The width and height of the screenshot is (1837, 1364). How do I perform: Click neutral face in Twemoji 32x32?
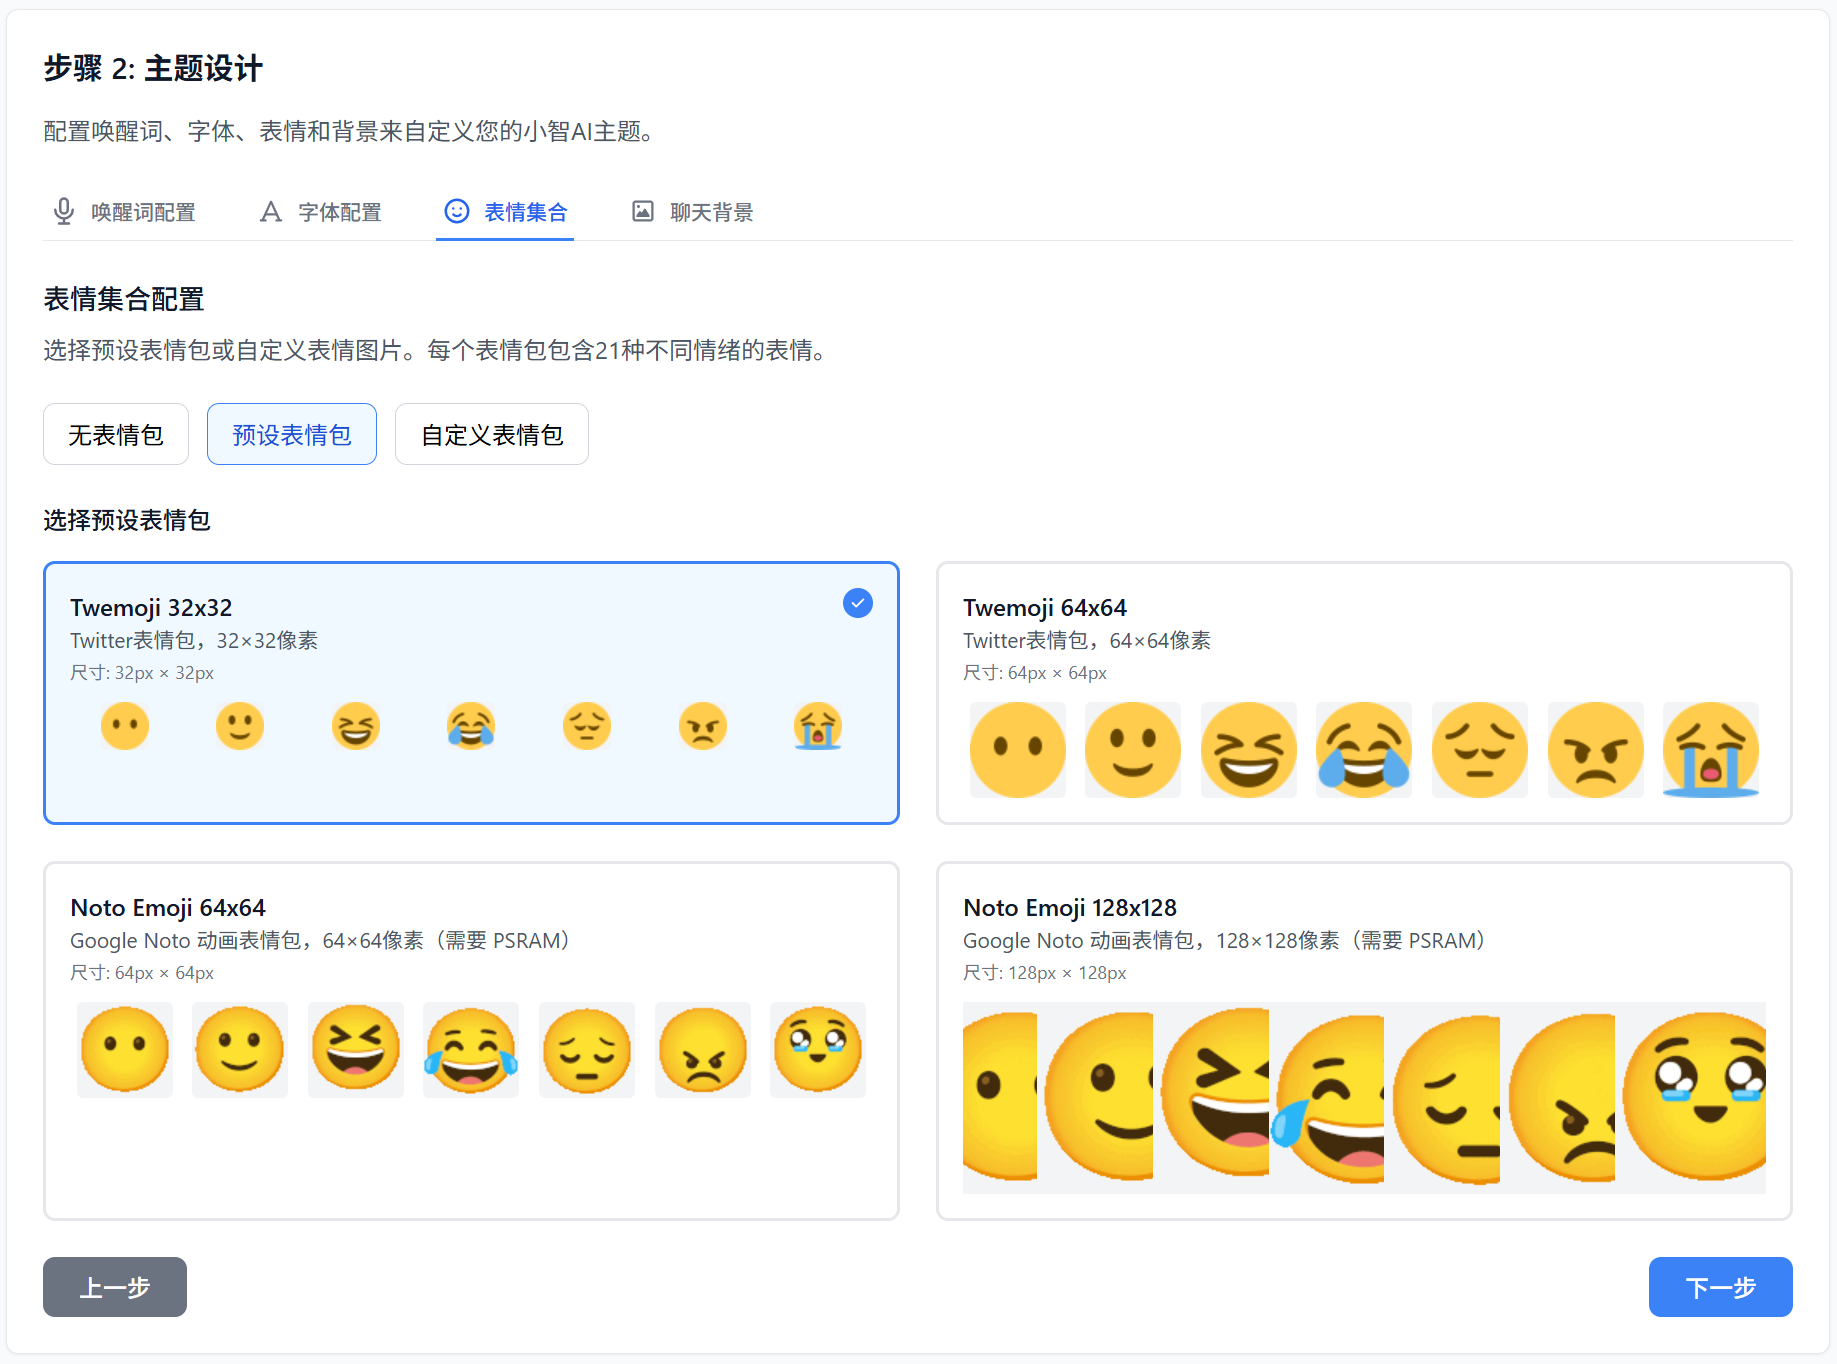coord(125,726)
